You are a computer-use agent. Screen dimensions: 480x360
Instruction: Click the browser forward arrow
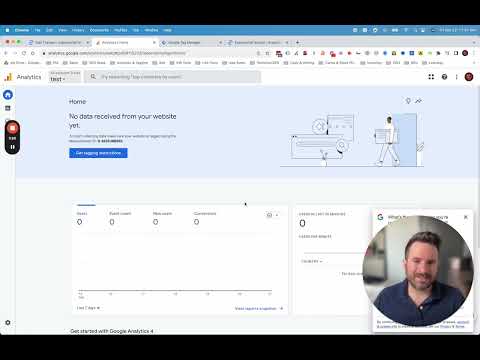click(x=15, y=53)
